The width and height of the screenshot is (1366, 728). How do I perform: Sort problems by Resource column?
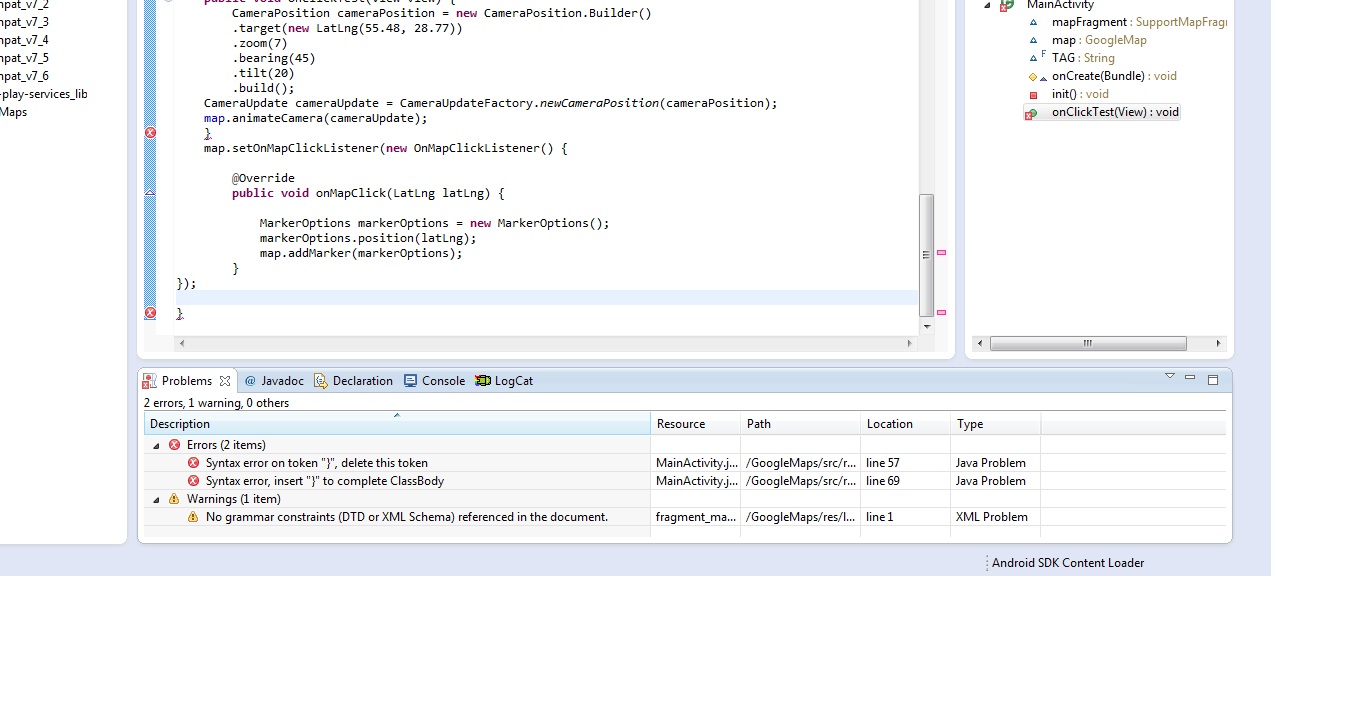click(x=695, y=424)
